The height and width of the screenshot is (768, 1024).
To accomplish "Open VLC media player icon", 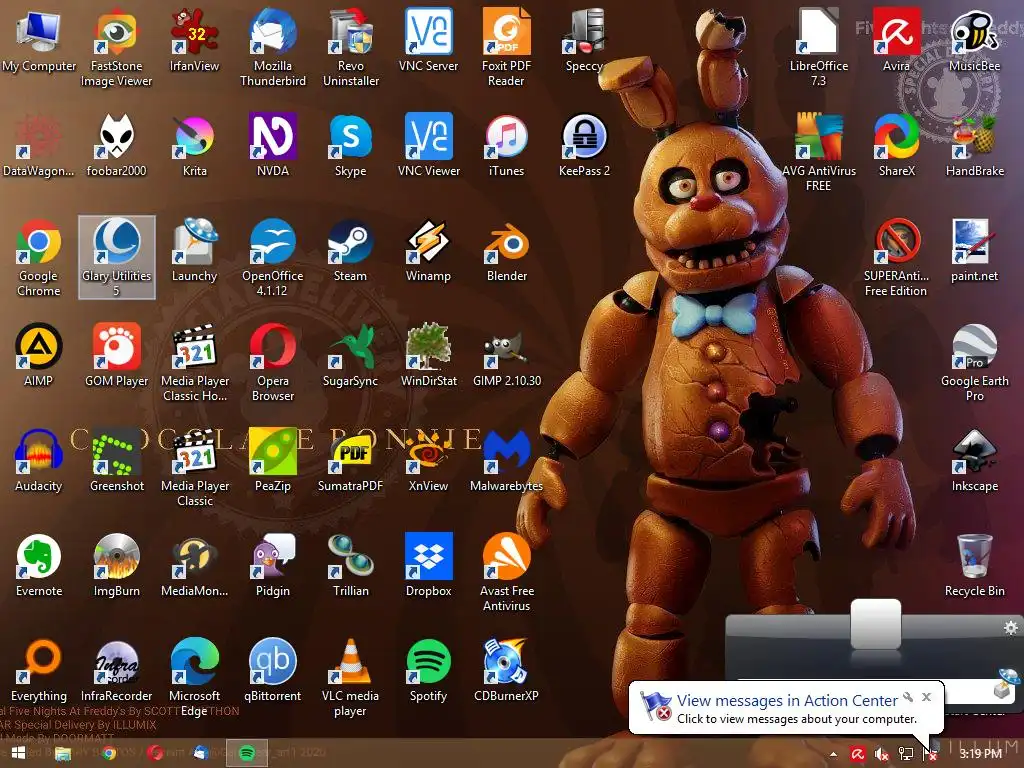I will 351,679.
